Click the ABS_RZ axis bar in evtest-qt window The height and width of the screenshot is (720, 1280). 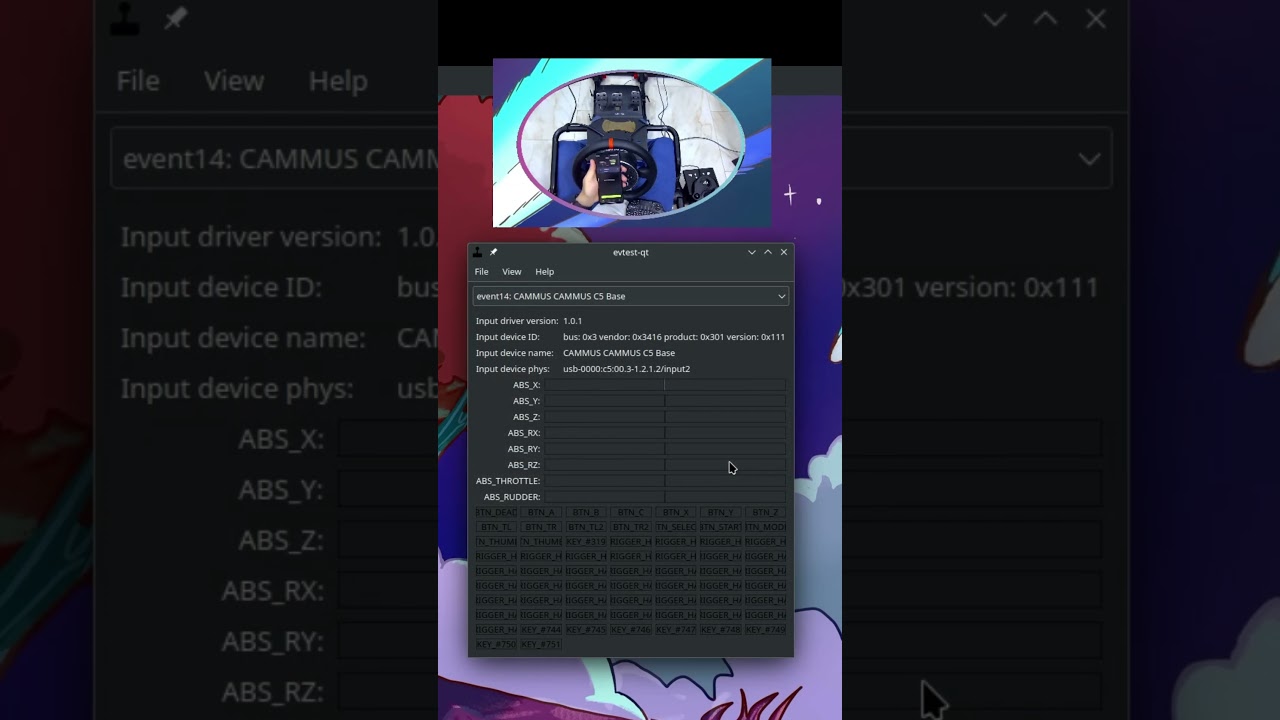665,465
